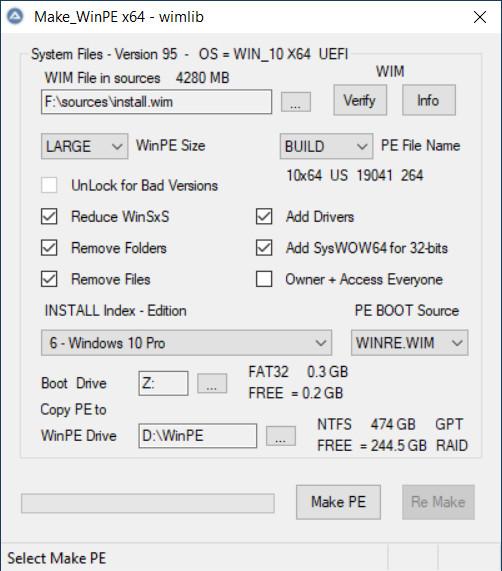Verify the WIM file
This screenshot has height=571, width=502.
360,100
